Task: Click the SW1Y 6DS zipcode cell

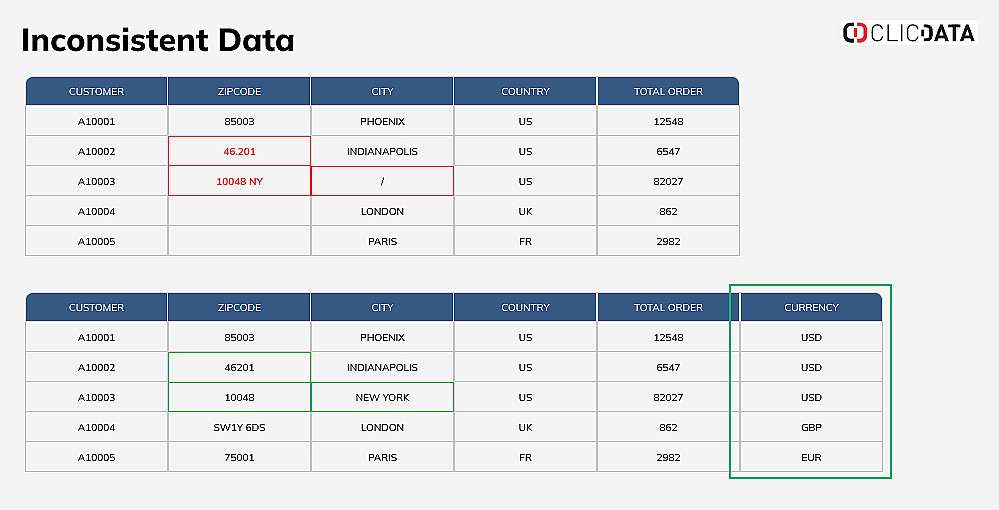Action: [239, 427]
